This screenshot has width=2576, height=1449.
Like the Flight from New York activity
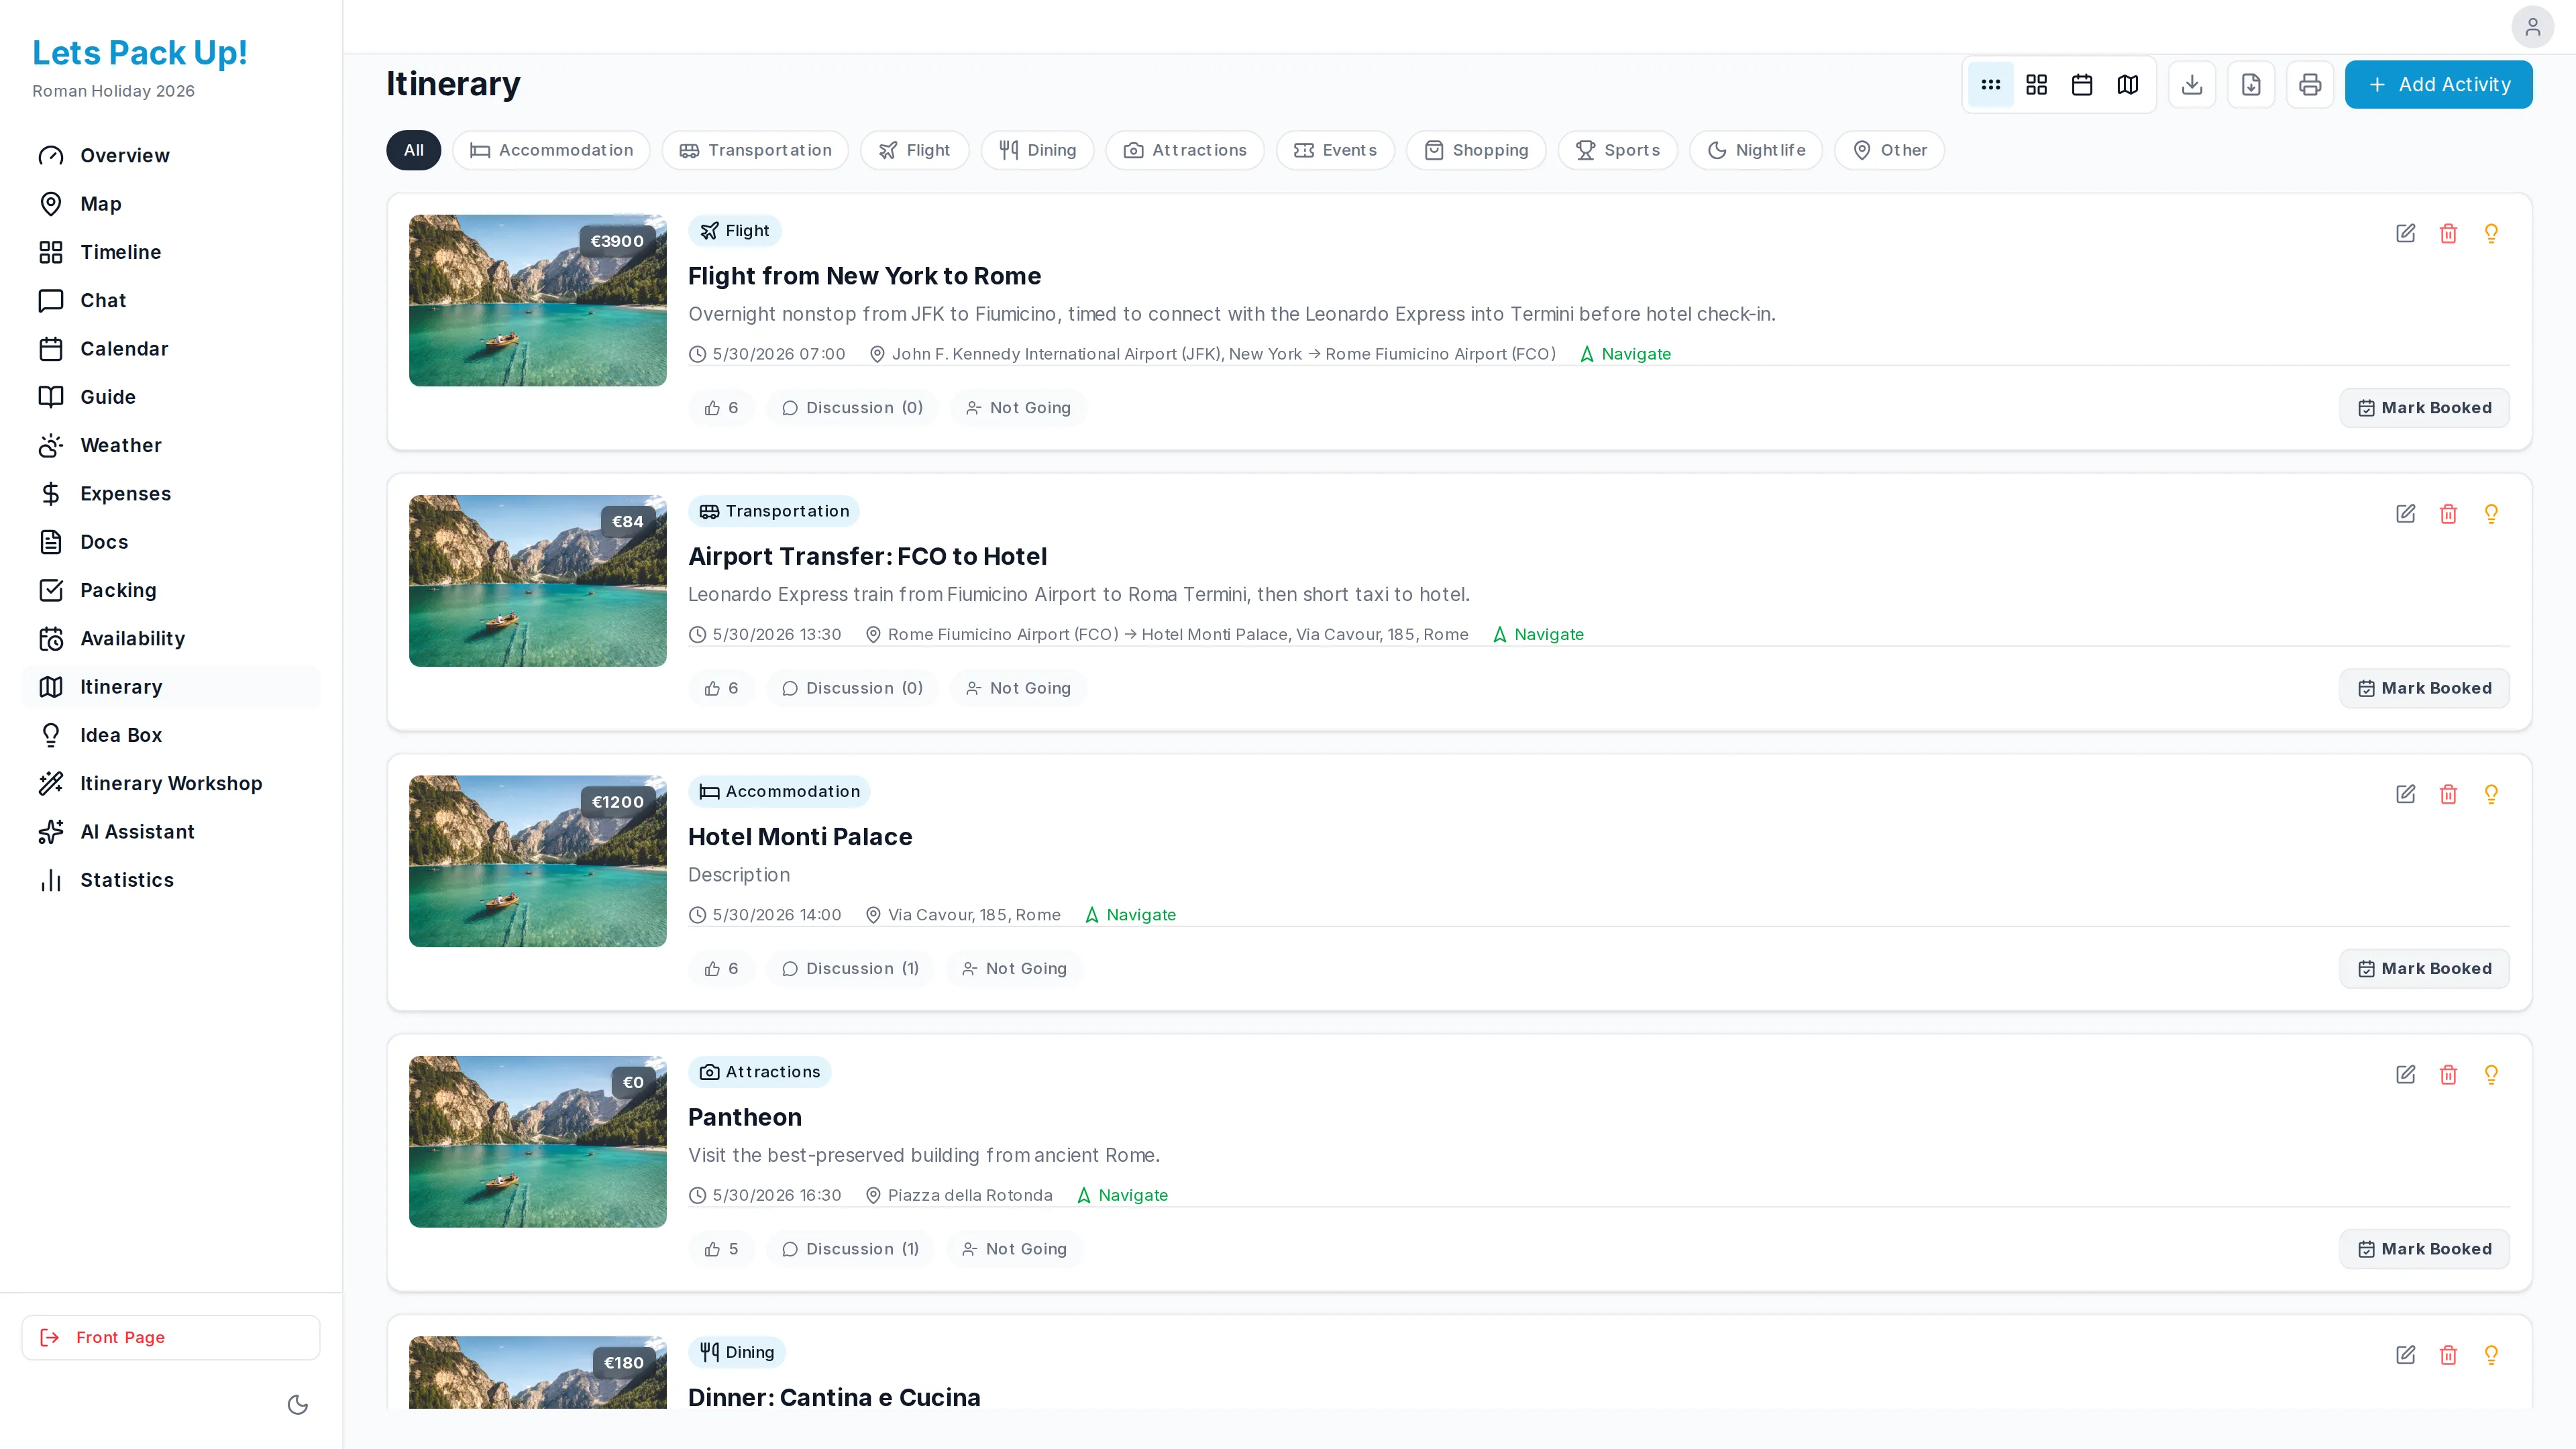pos(721,408)
